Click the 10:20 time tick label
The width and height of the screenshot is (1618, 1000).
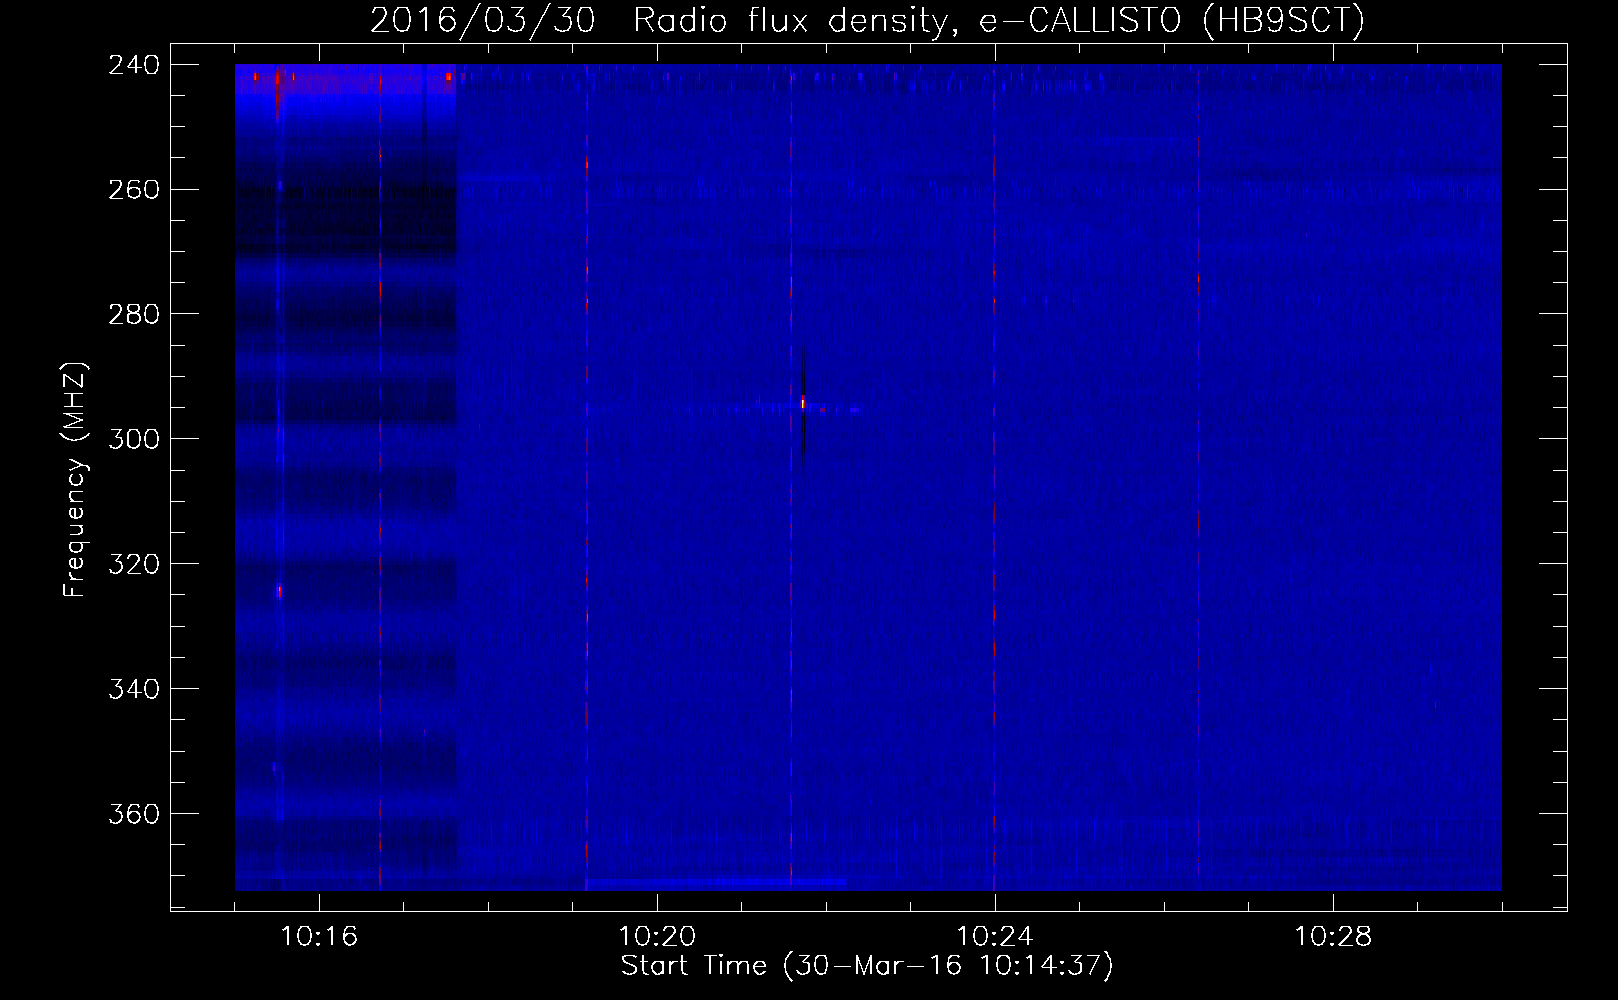click(x=657, y=937)
